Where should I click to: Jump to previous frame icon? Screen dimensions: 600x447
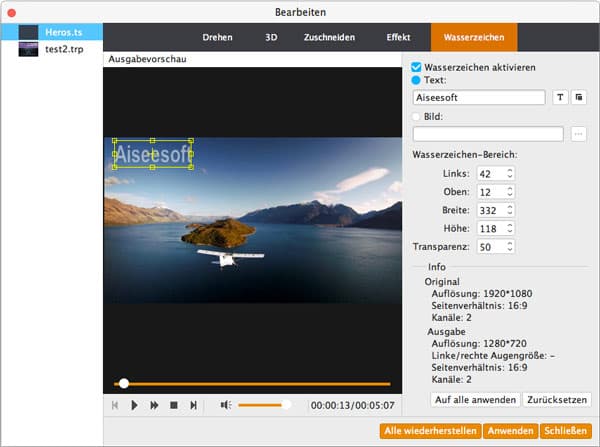pyautogui.click(x=115, y=405)
